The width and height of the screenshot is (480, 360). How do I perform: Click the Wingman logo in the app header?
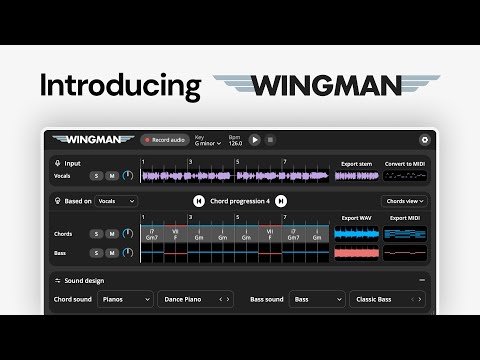coord(93,139)
